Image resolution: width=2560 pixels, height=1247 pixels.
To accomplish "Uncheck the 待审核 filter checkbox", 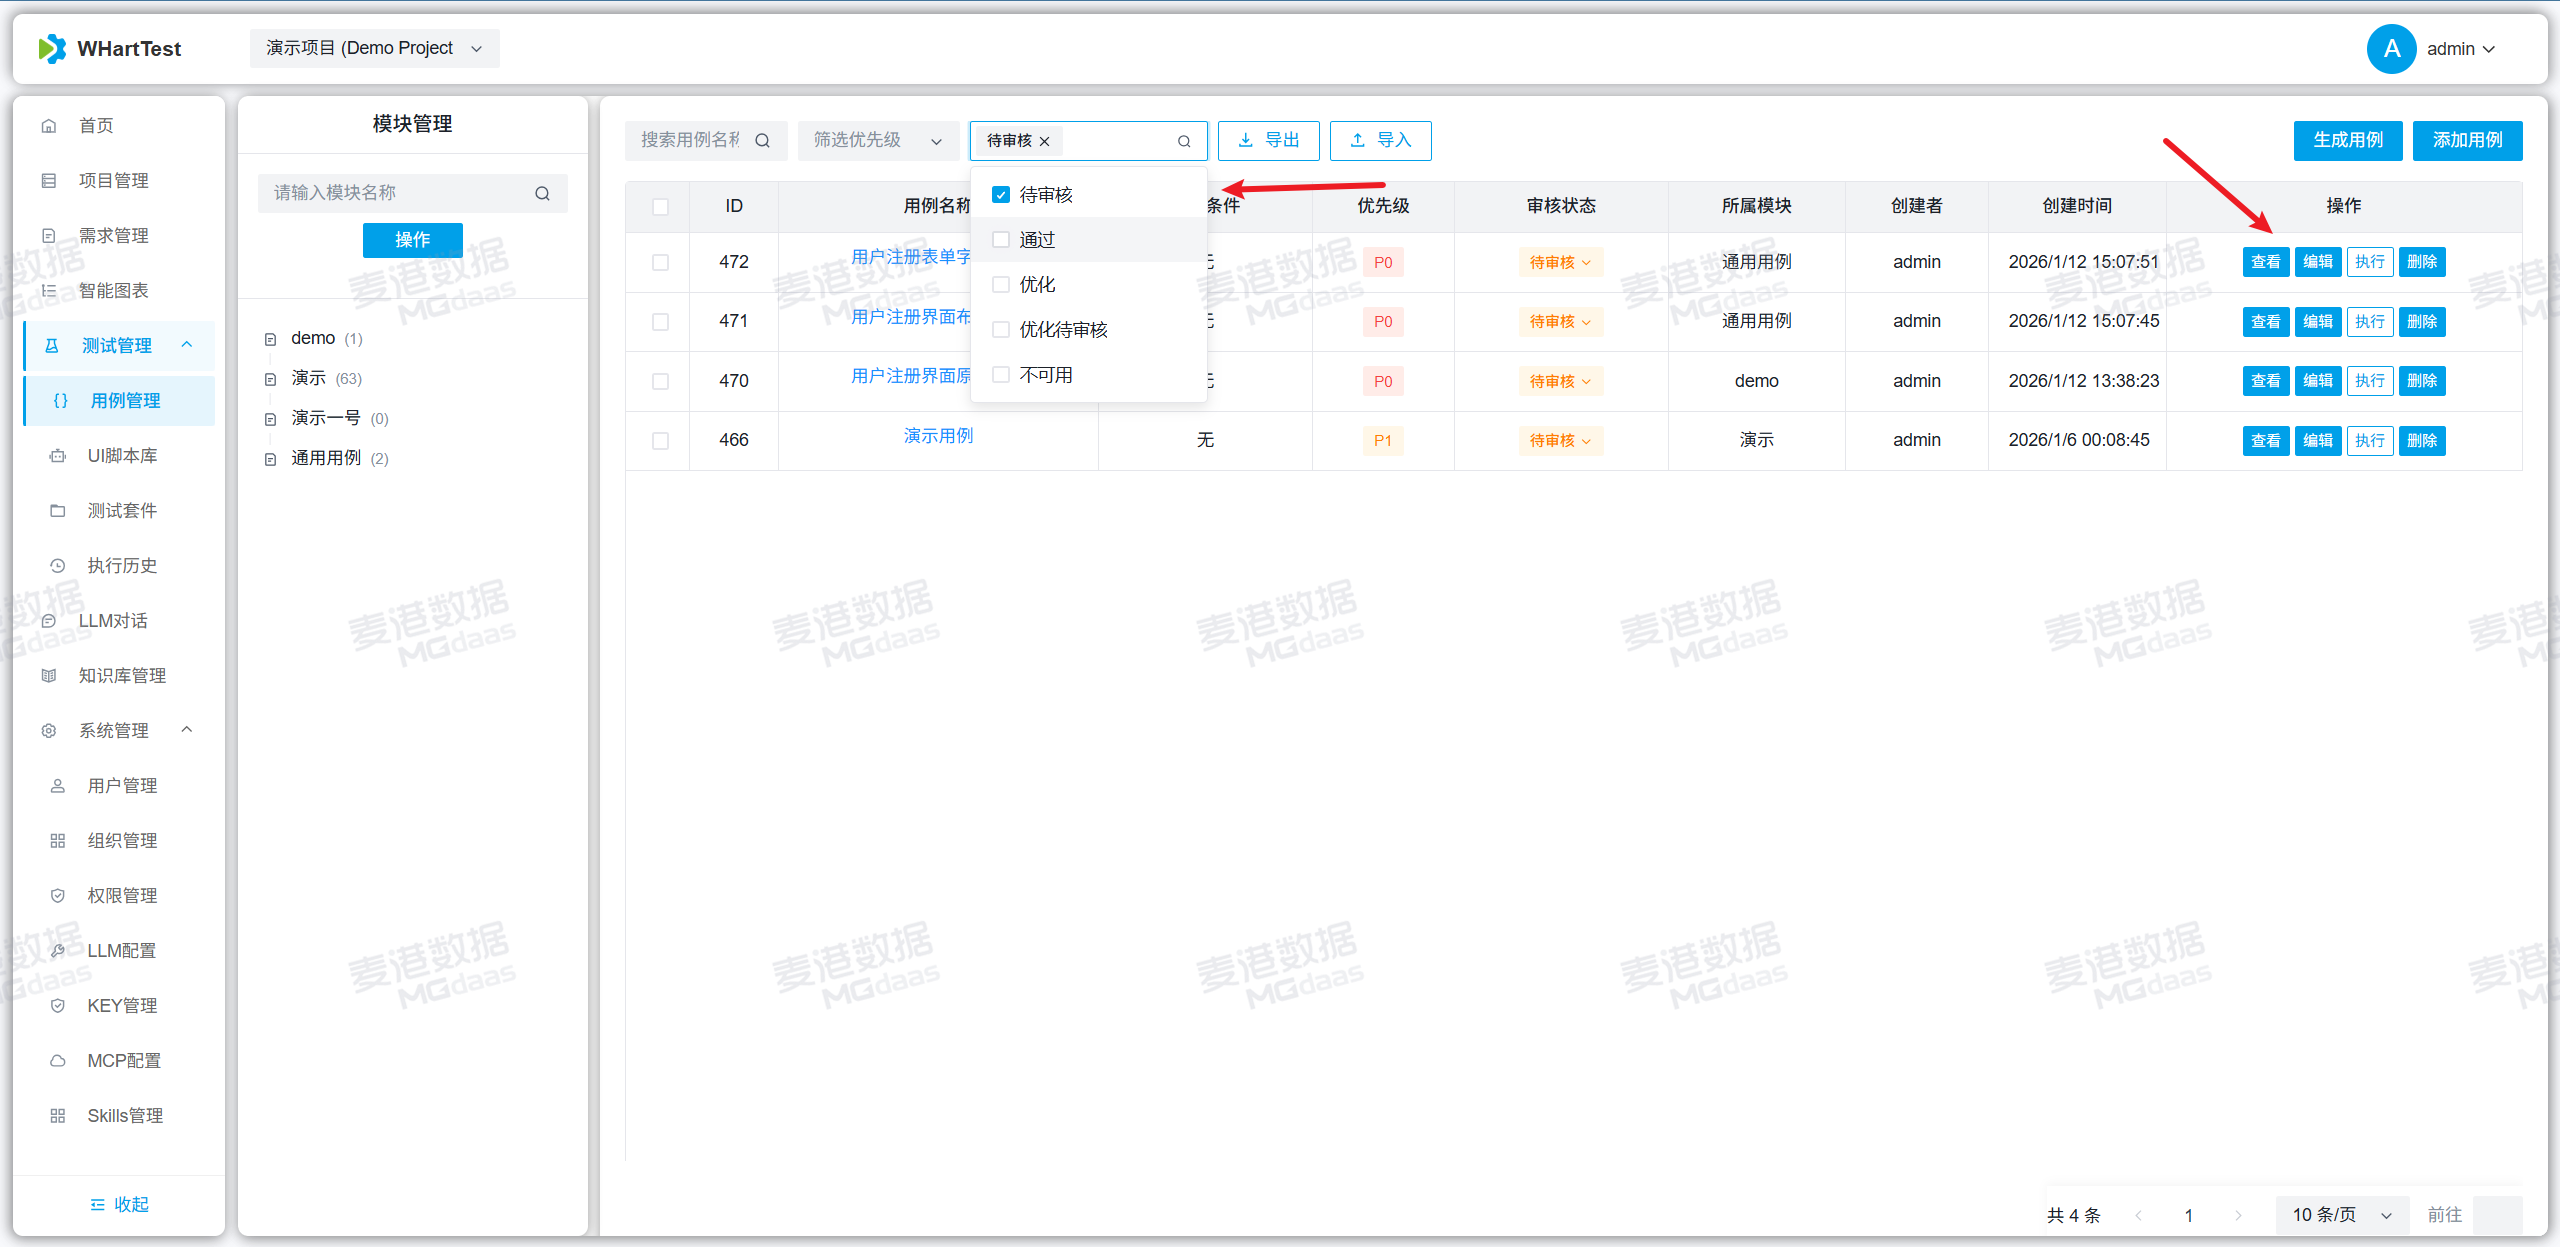I will point(1001,195).
